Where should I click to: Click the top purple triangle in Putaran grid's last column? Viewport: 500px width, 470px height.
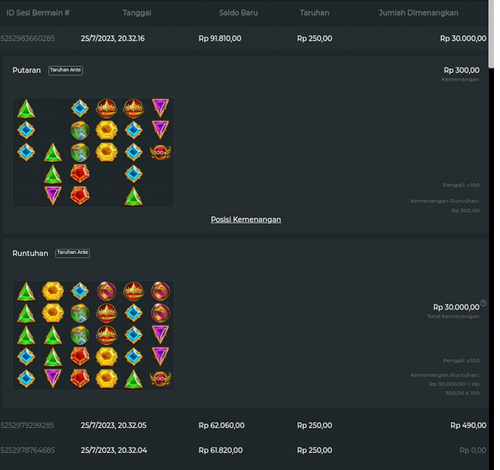[160, 108]
